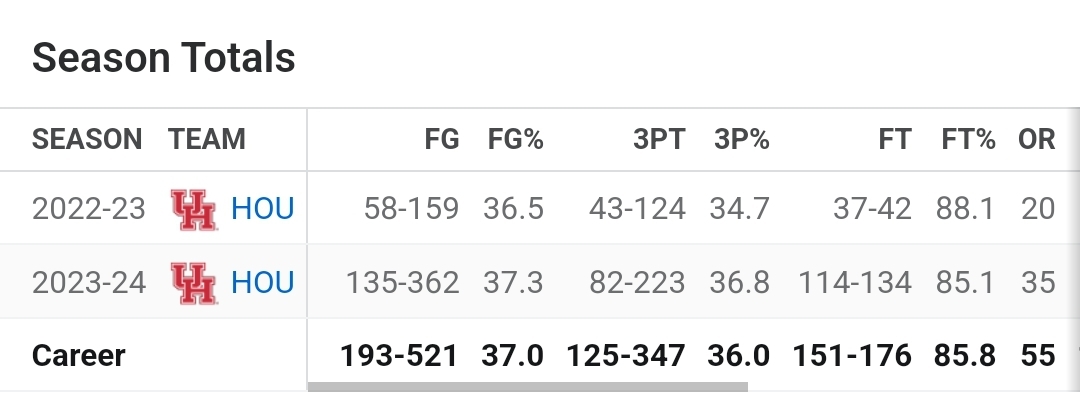Open the HOU team link for 2022-23
The image size is (1080, 415).
(x=262, y=209)
